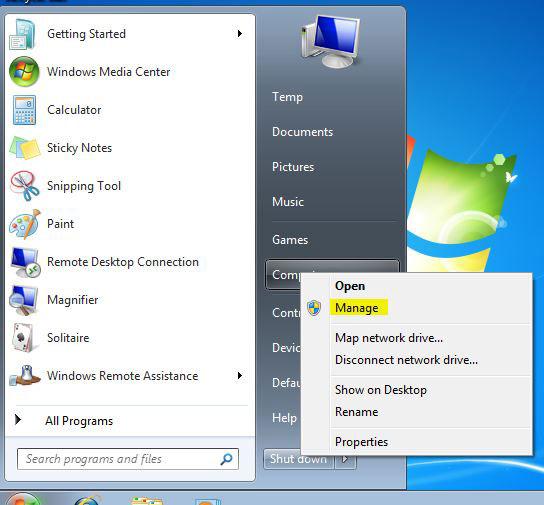Click Solitaire program label

click(68, 338)
